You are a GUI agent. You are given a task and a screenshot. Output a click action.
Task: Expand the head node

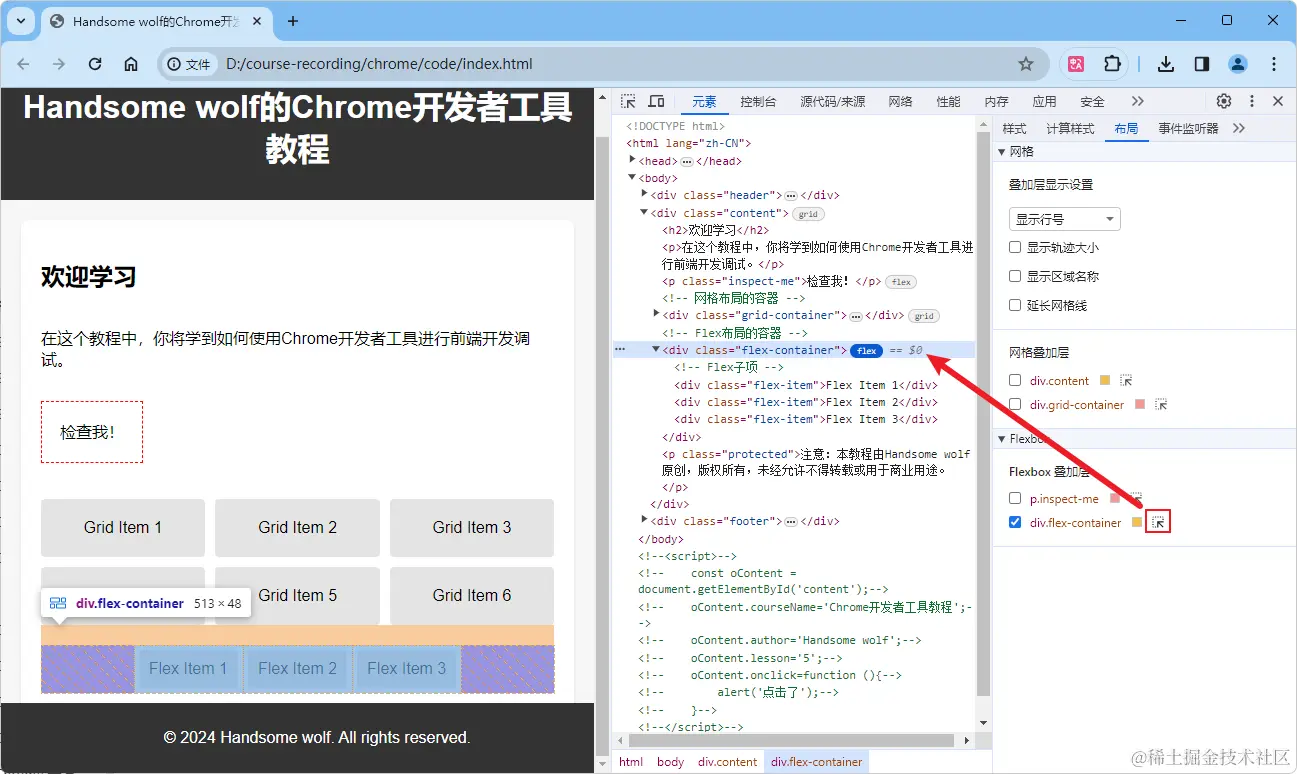[x=632, y=161]
